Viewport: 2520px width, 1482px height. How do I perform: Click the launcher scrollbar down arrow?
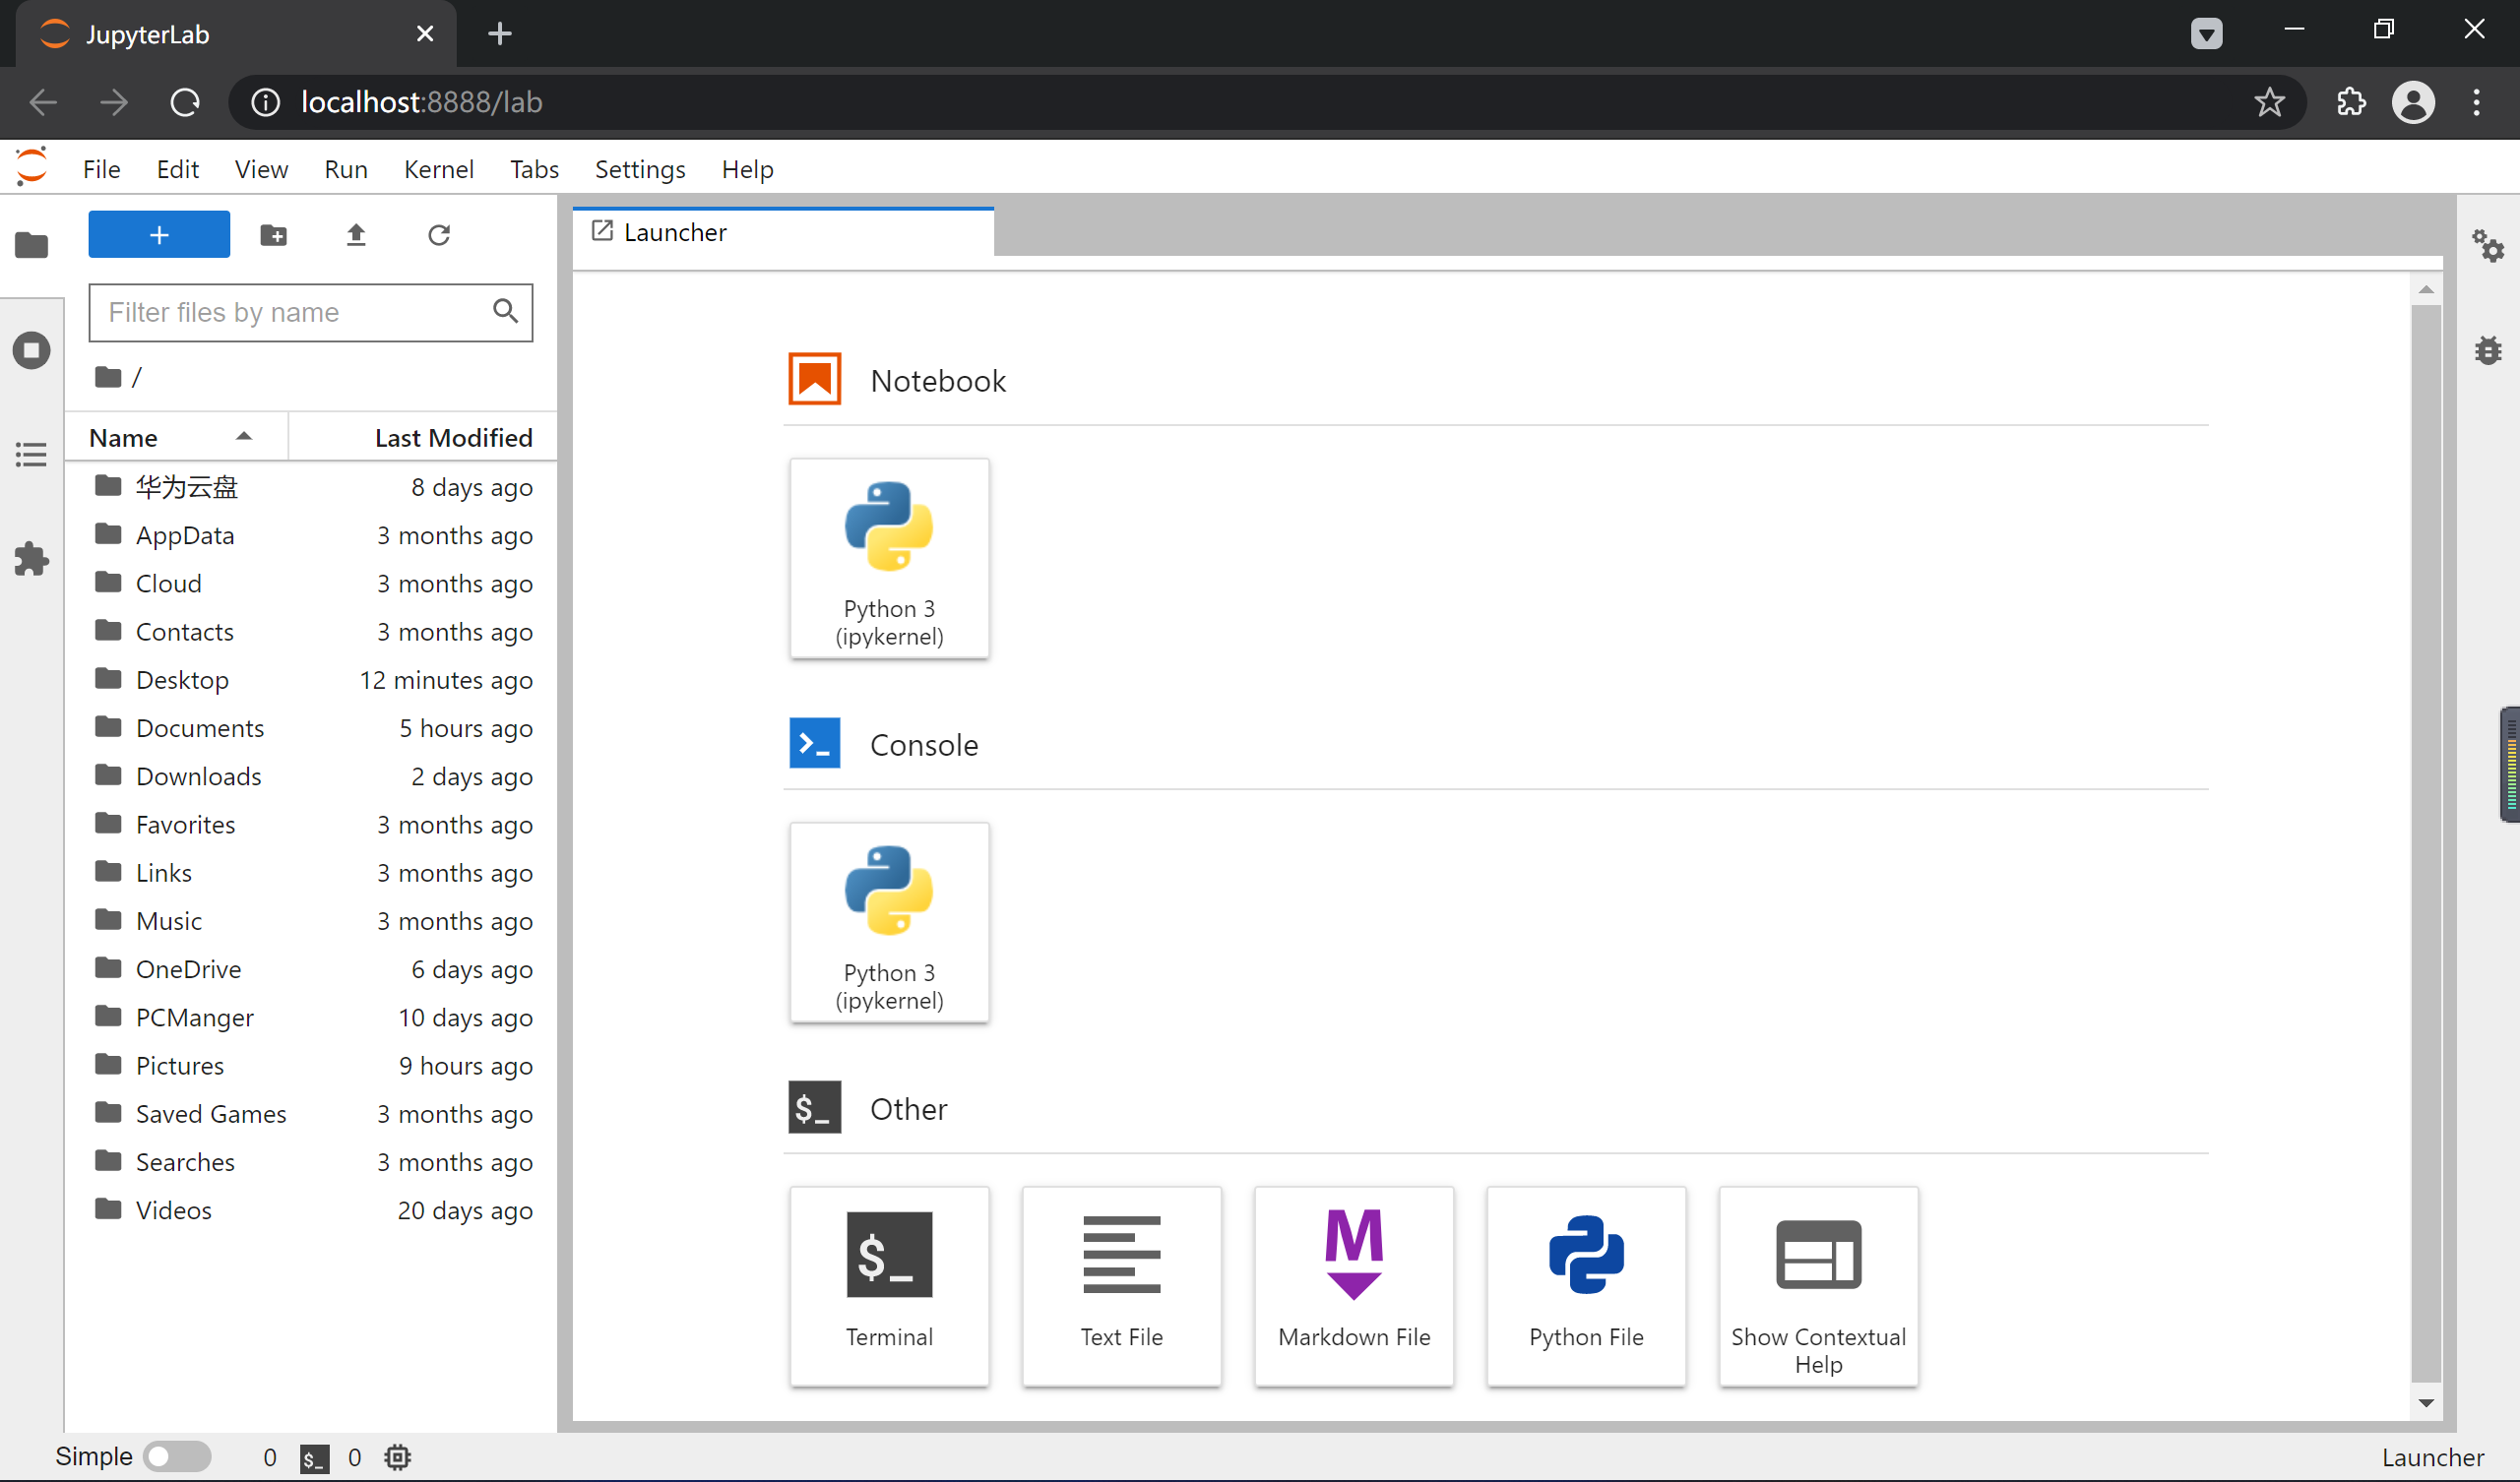click(x=2426, y=1402)
